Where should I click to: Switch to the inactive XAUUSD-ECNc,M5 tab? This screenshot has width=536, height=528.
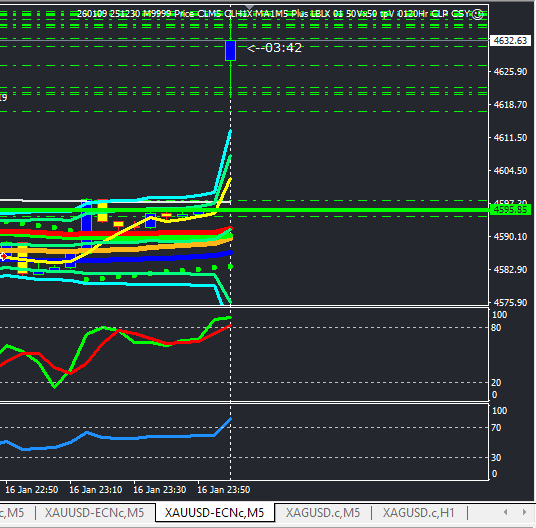94,513
